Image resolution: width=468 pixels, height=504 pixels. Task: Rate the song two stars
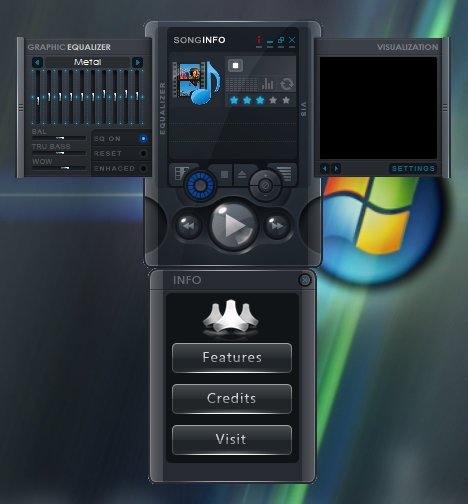click(247, 100)
